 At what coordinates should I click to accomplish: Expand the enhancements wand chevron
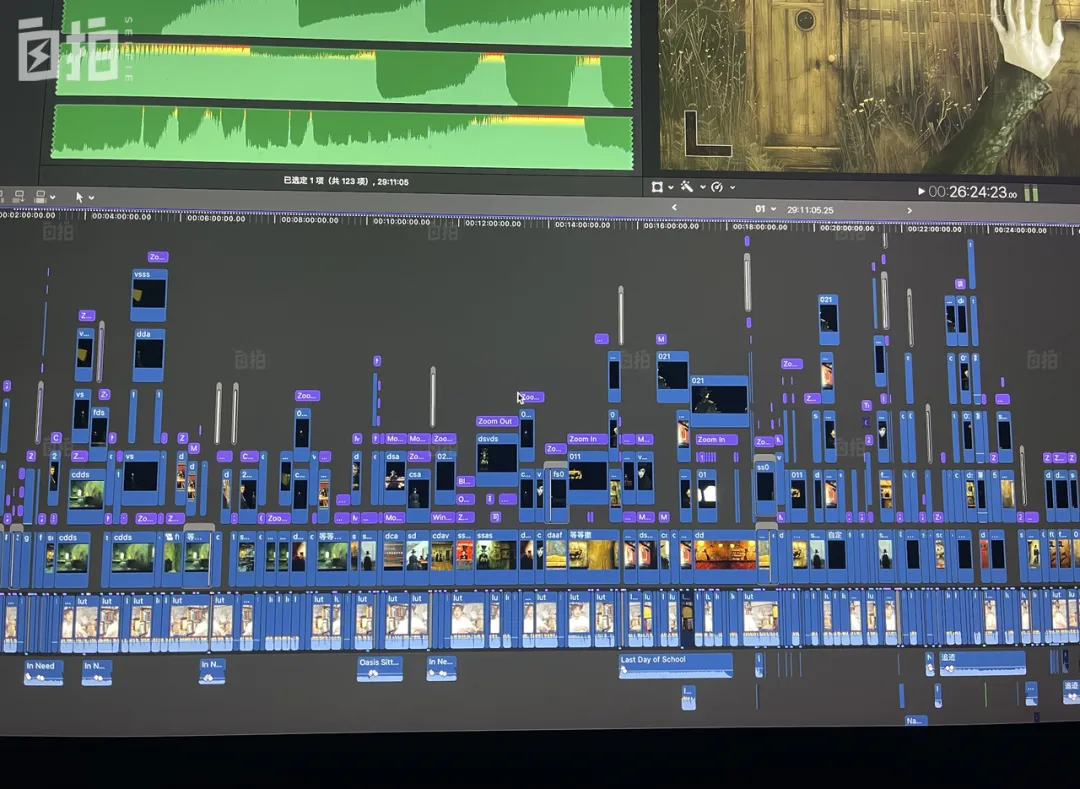(x=702, y=187)
